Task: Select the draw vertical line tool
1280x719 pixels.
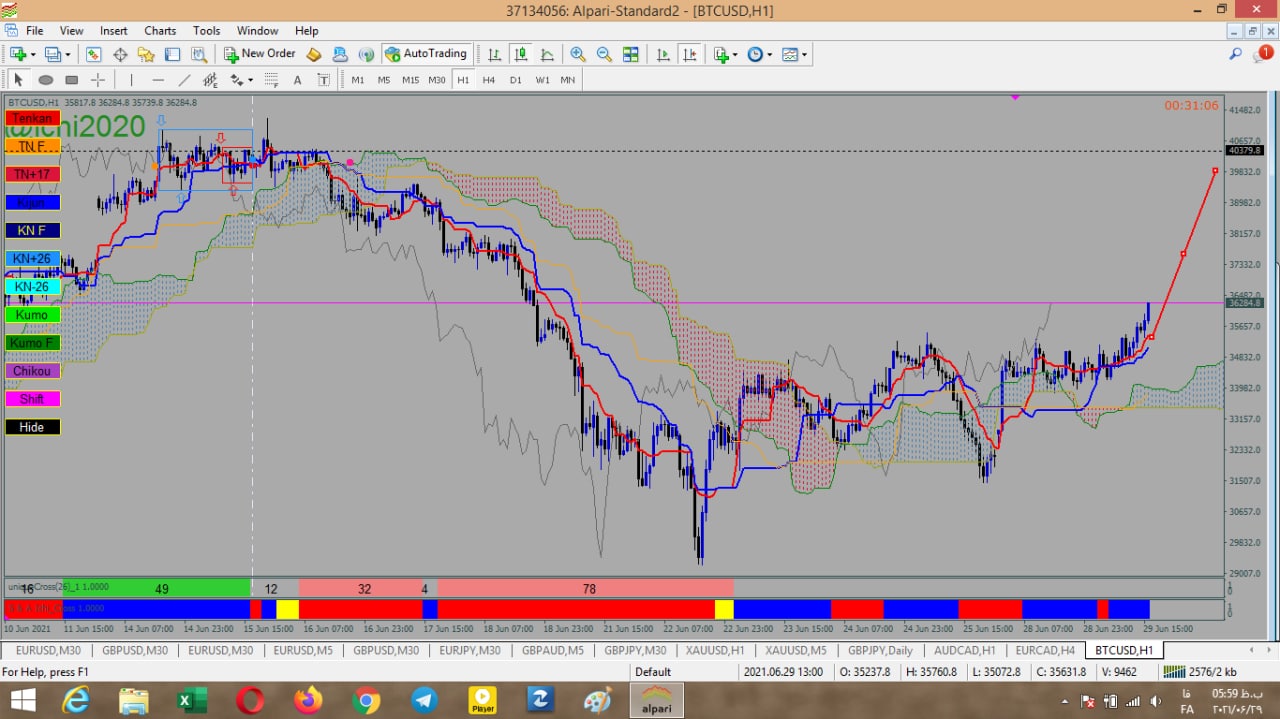Action: [x=131, y=80]
